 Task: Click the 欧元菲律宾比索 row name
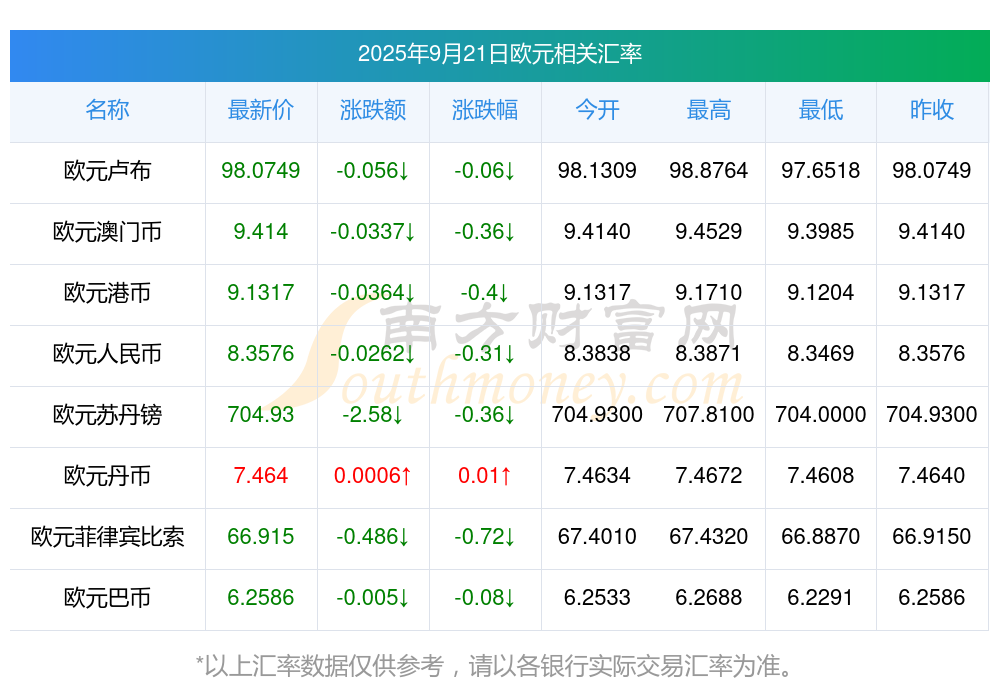(107, 537)
